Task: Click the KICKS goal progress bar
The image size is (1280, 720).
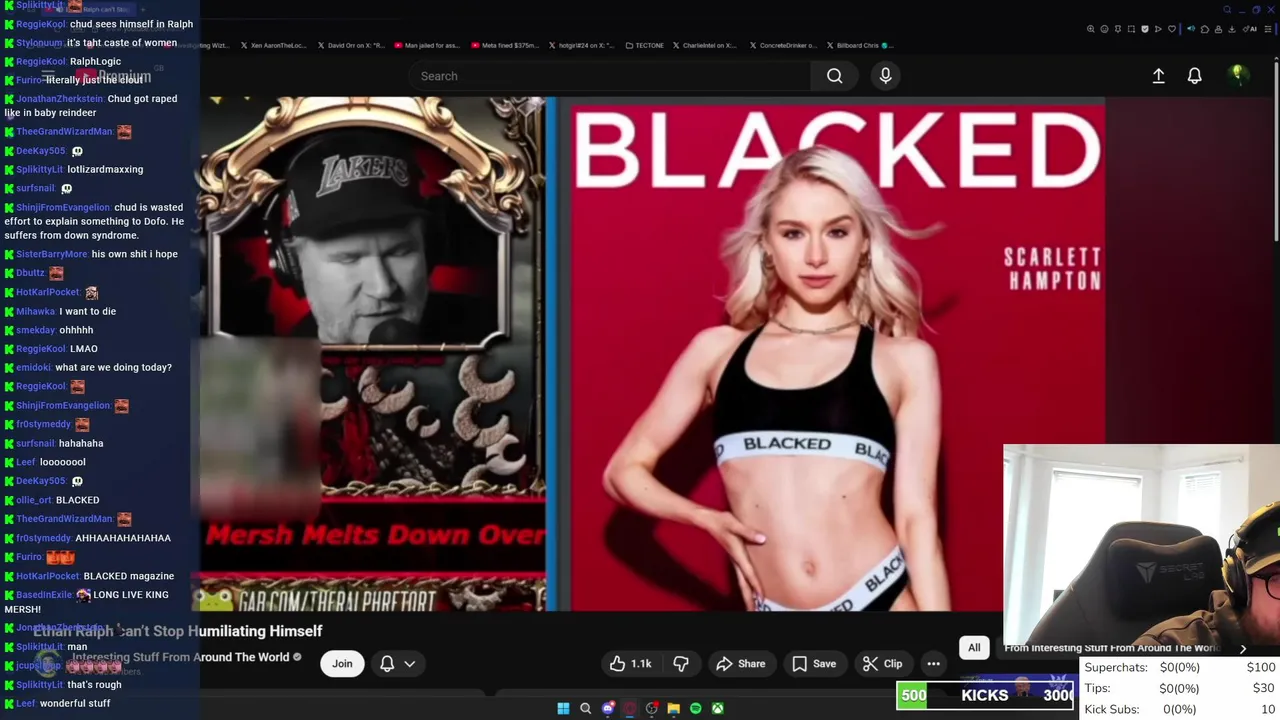Action: 985,695
